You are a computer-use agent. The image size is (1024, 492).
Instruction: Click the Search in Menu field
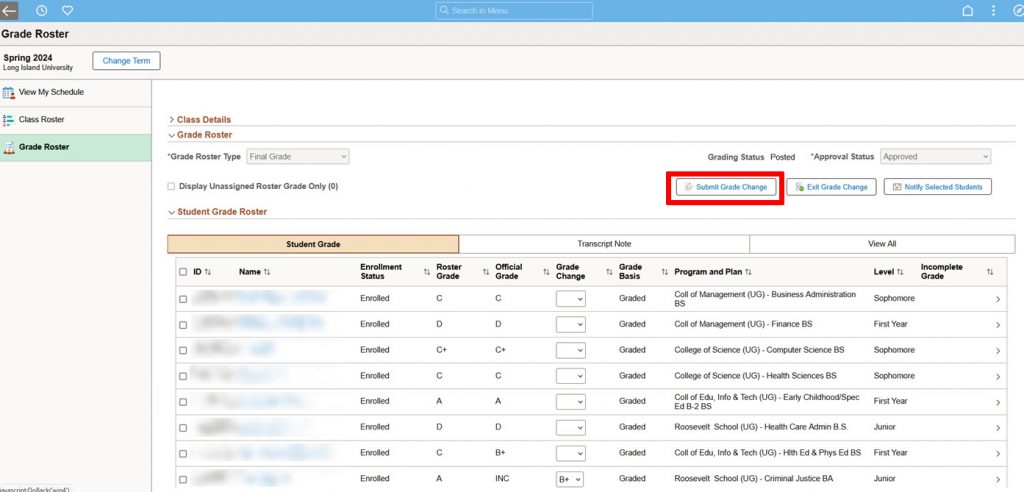(x=514, y=10)
